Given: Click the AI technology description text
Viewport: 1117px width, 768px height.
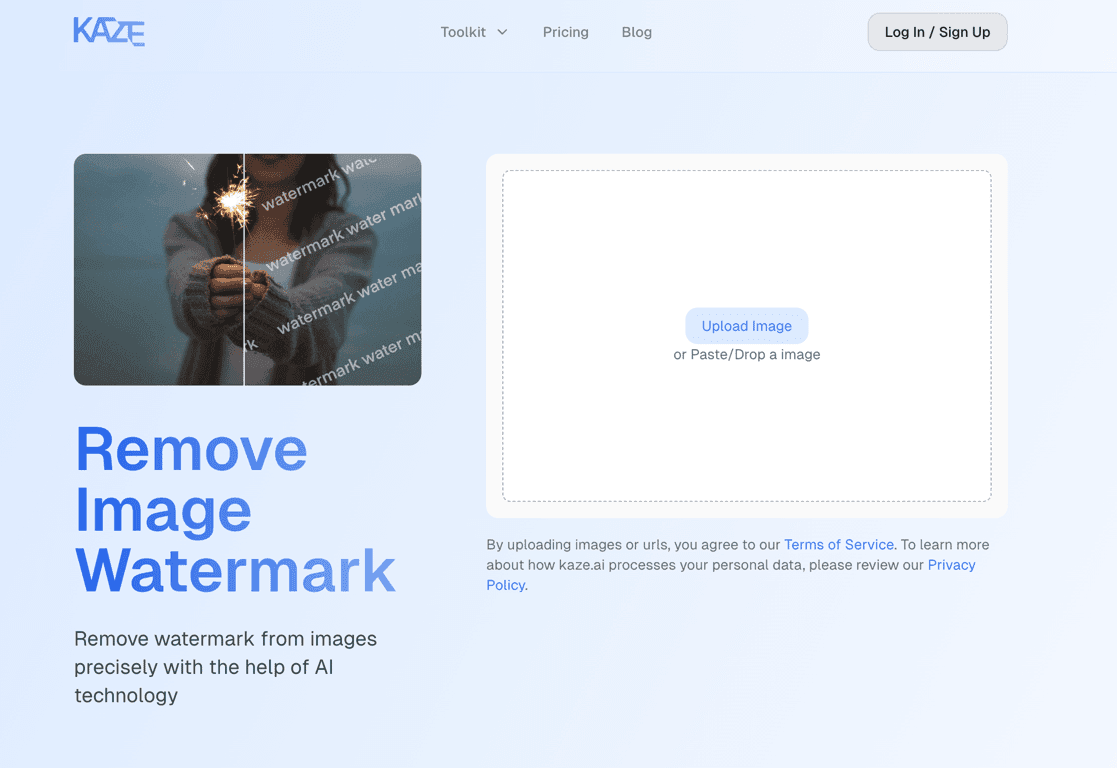Looking at the screenshot, I should 225,667.
